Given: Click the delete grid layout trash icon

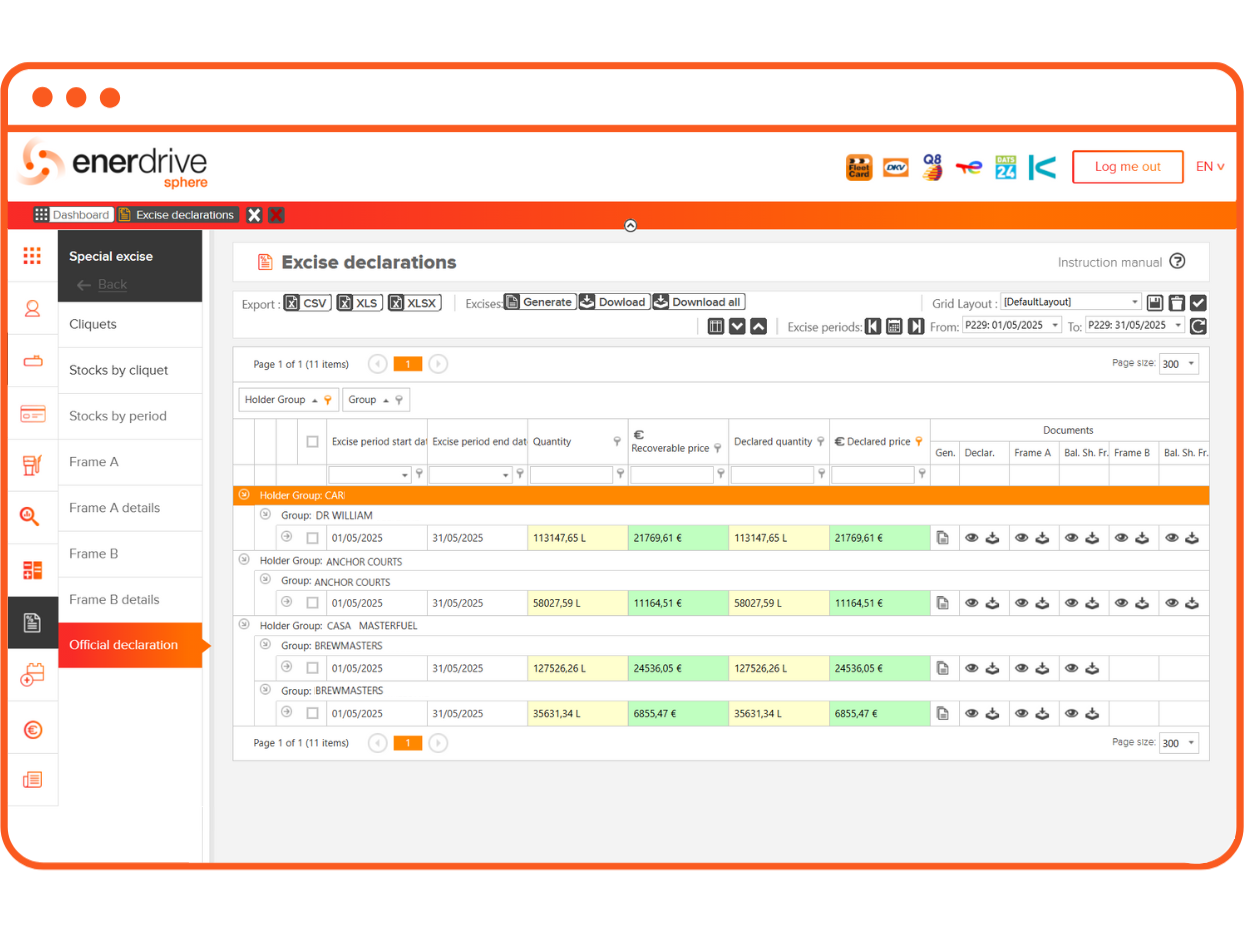Looking at the screenshot, I should [x=1176, y=302].
